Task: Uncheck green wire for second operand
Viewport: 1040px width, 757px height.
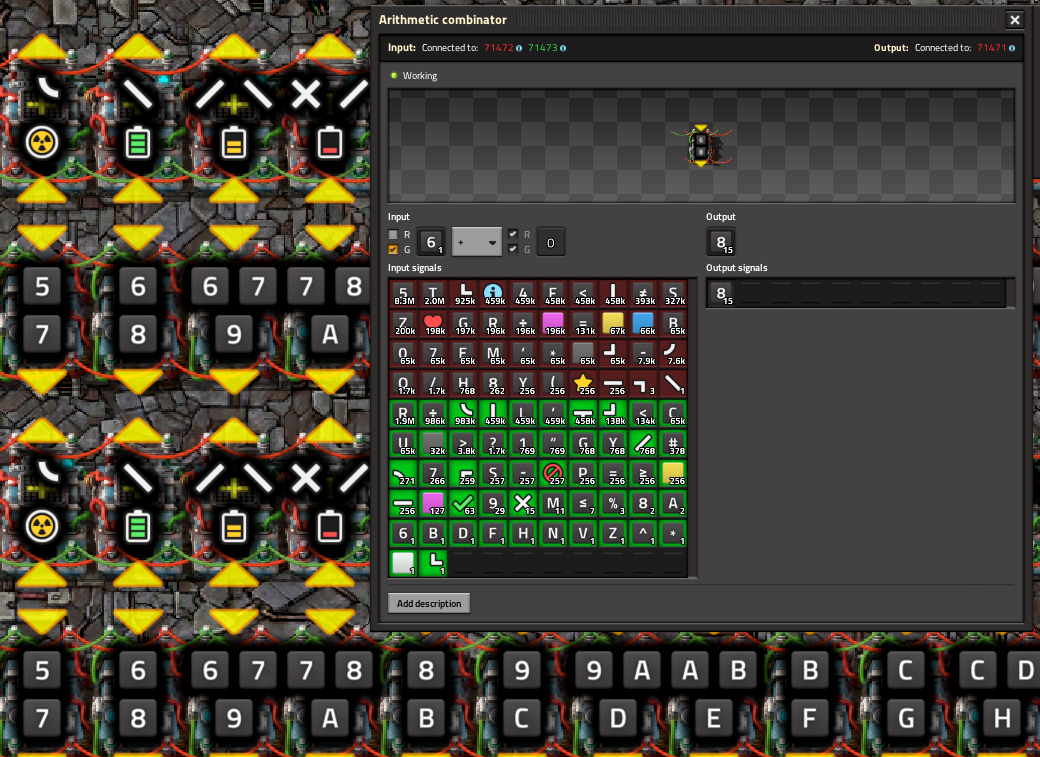Action: [513, 249]
